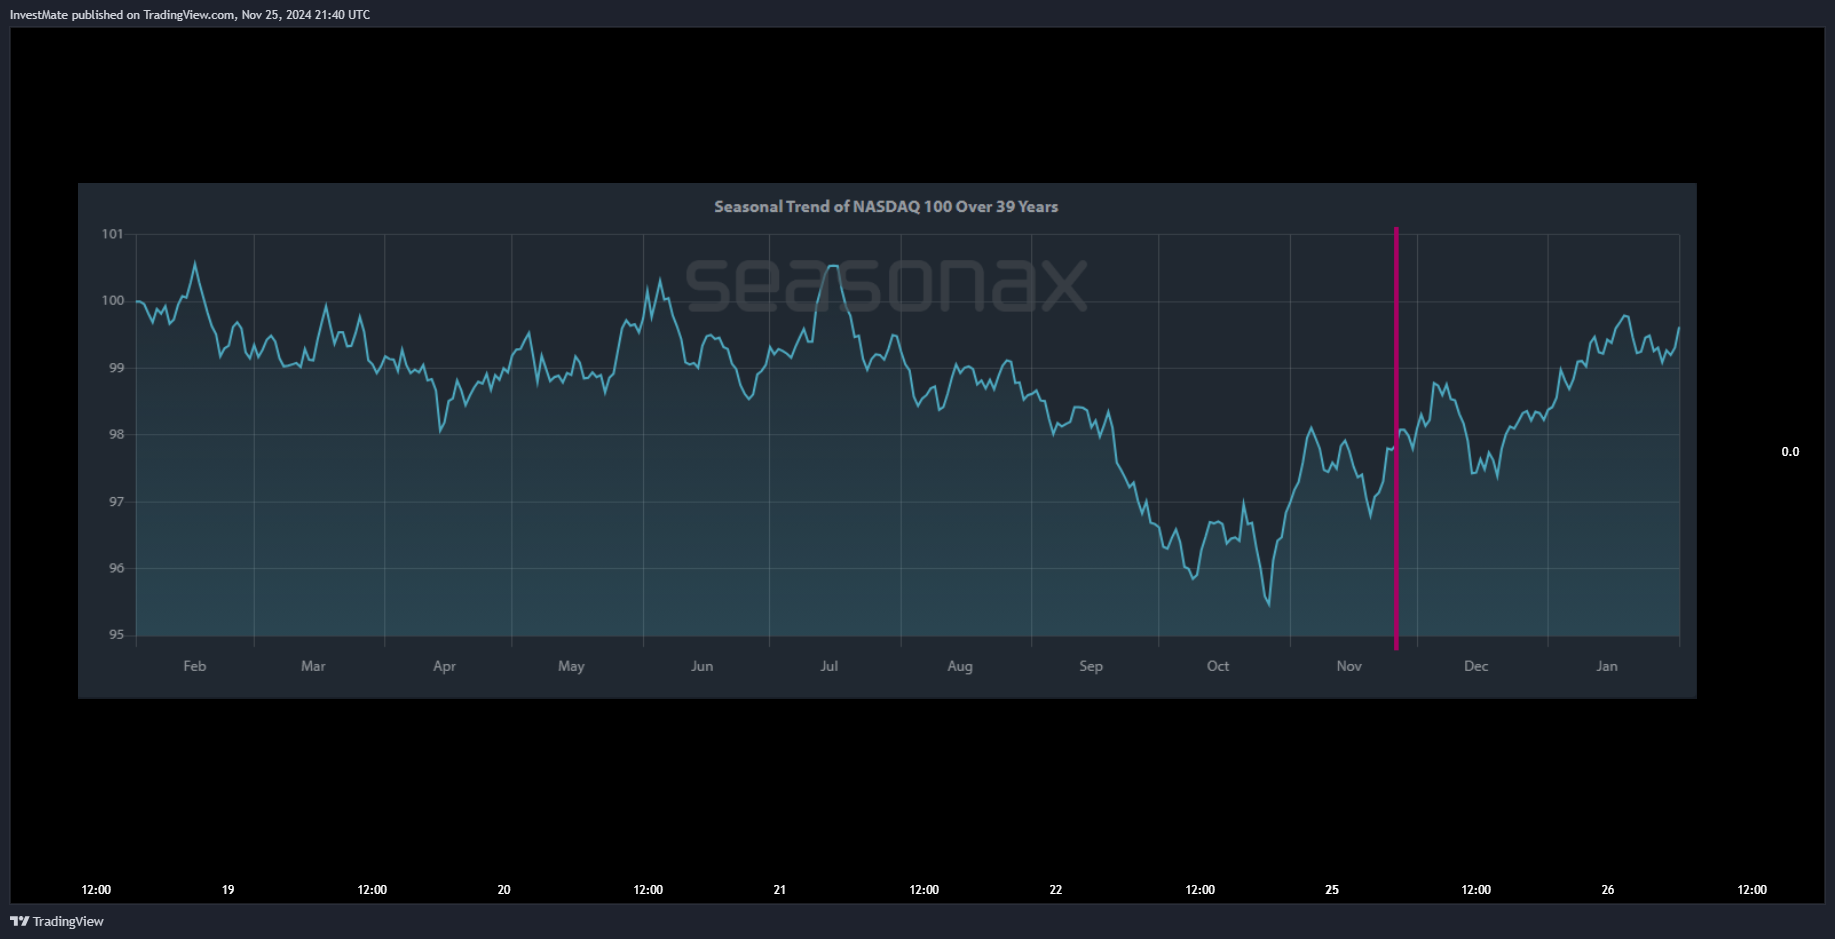Click the 'Aug' month label
This screenshot has width=1835, height=939.
tap(960, 666)
